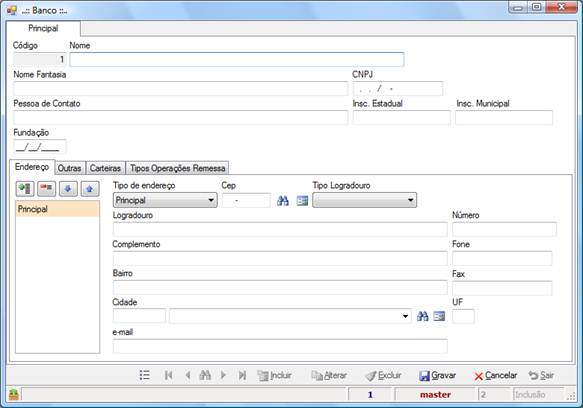Focus the Nome input field
This screenshot has width=583, height=408.
[x=237, y=60]
